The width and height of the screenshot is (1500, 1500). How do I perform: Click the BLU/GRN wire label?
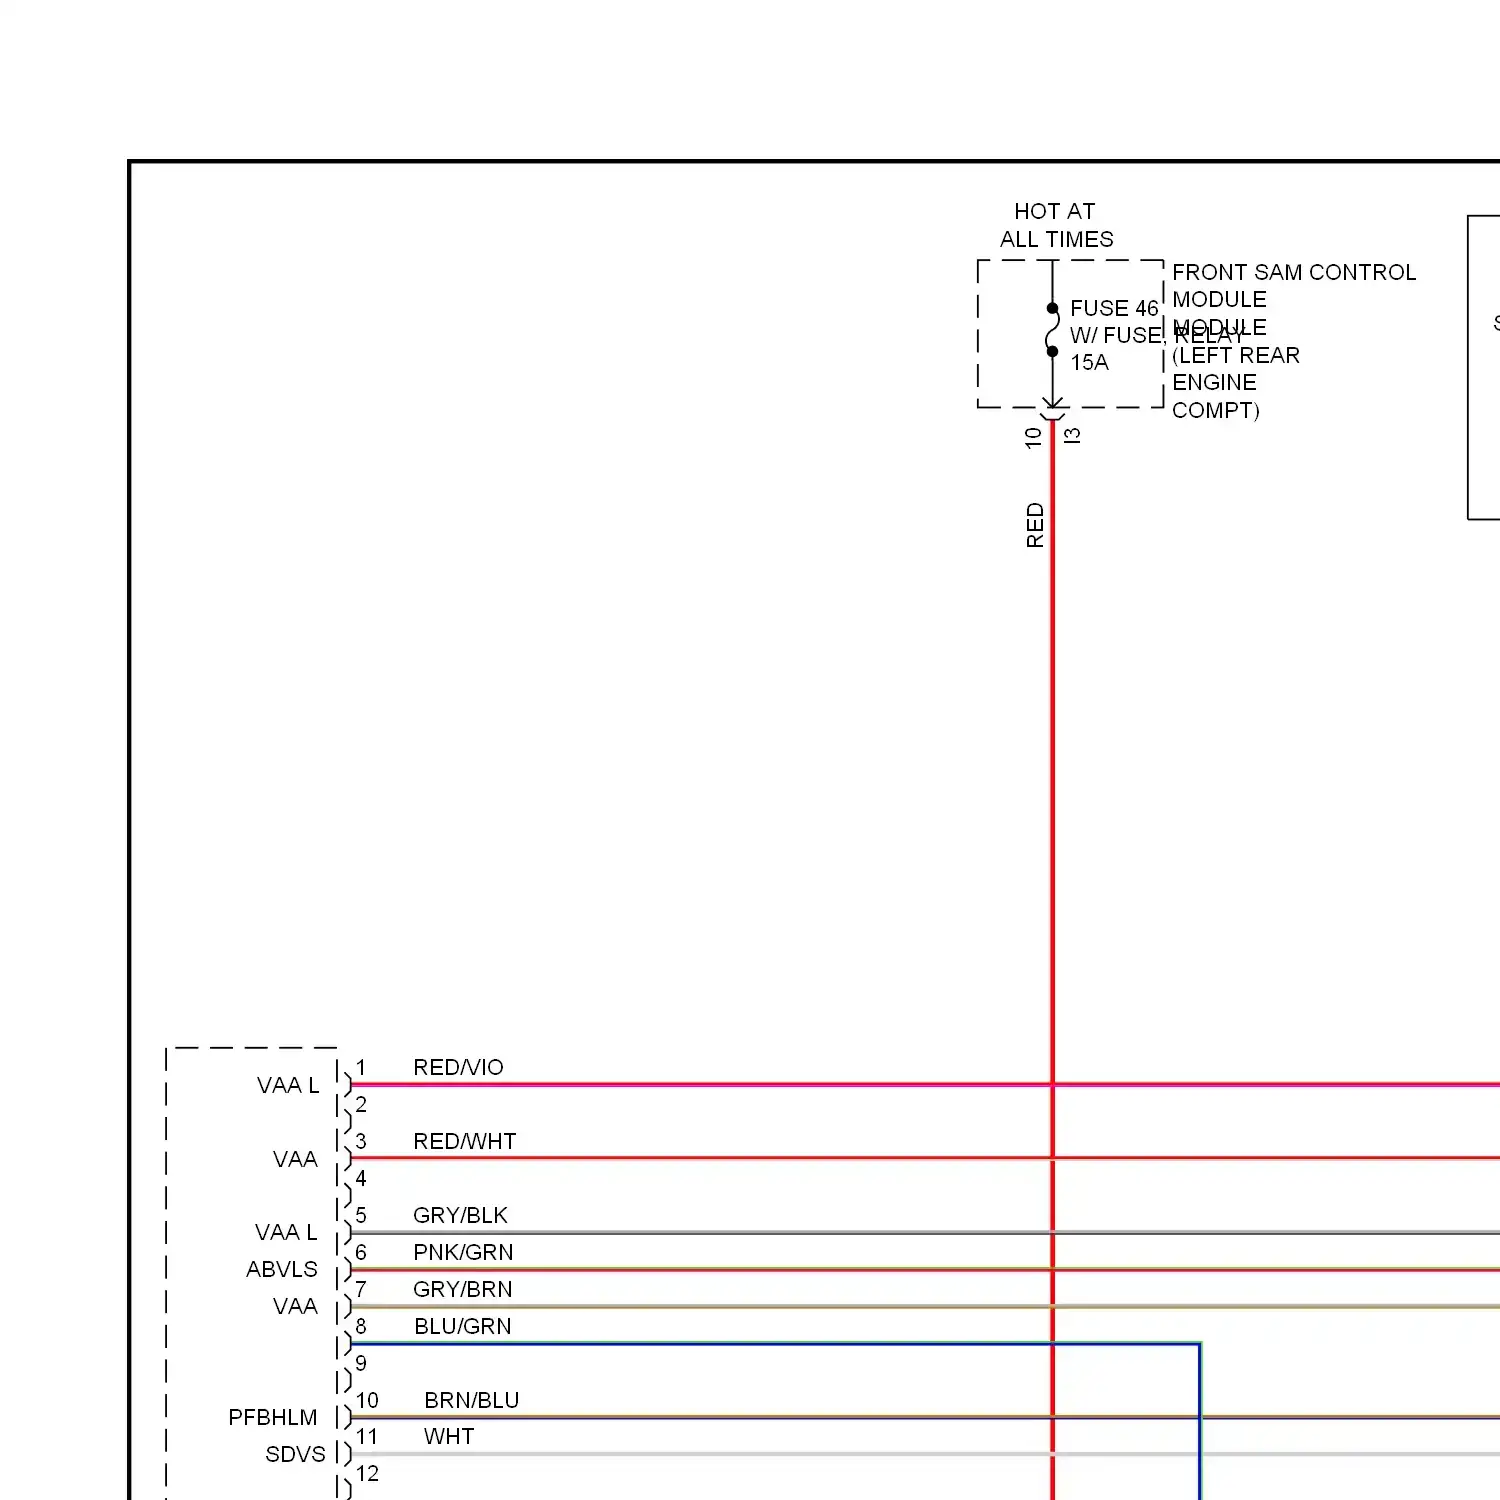(x=463, y=1326)
